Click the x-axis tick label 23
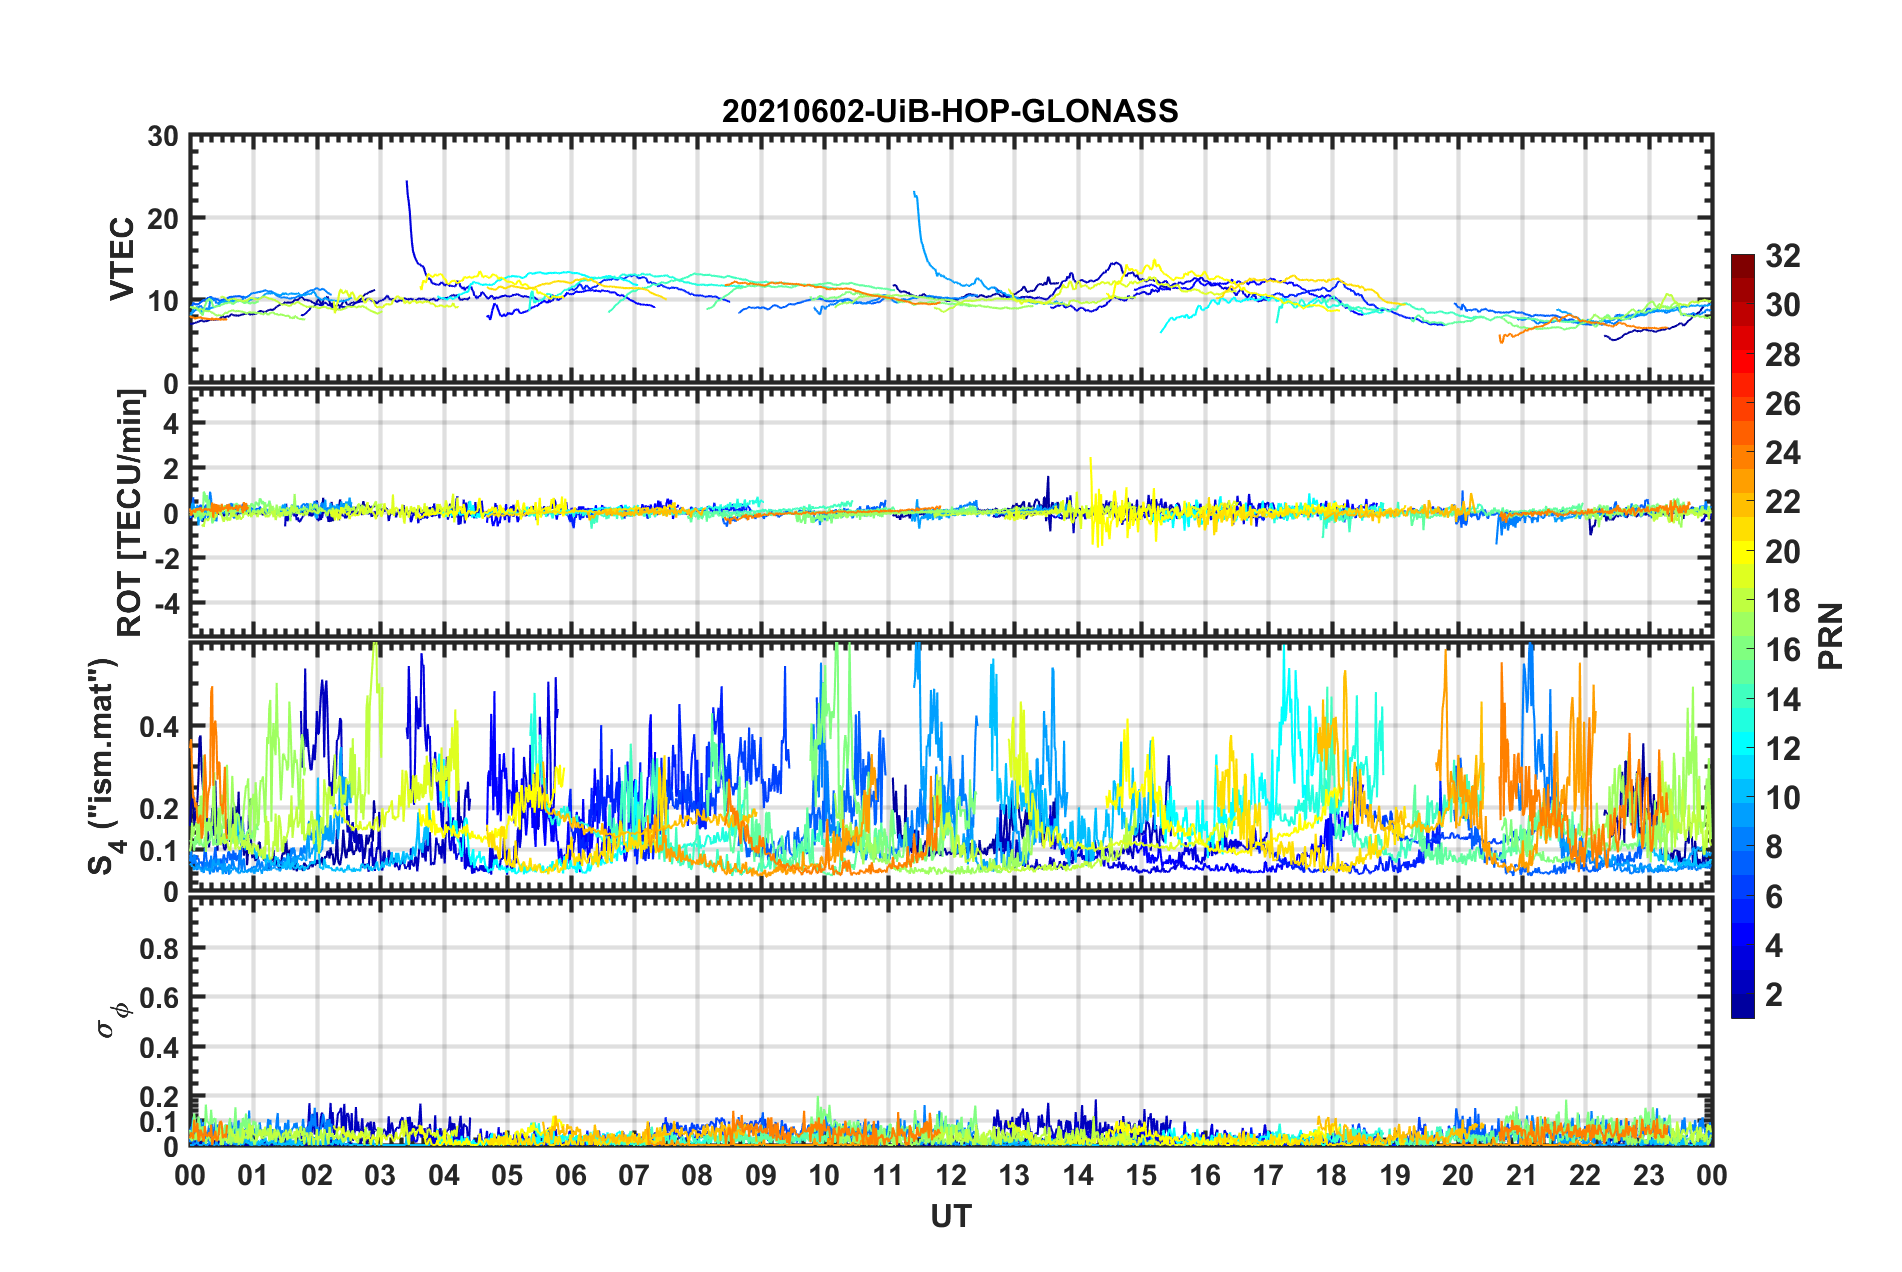Screen dimensions: 1902x1272 (x=1648, y=1175)
